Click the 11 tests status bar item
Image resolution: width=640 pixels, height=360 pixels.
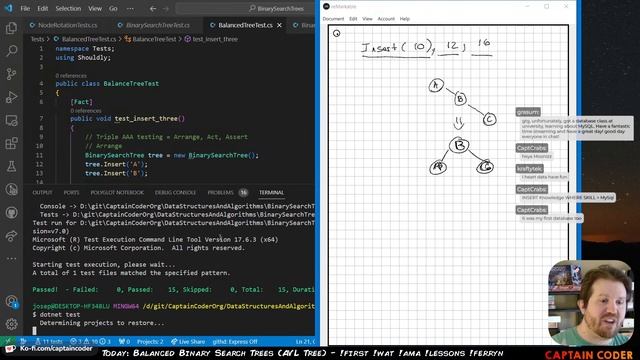49,341
